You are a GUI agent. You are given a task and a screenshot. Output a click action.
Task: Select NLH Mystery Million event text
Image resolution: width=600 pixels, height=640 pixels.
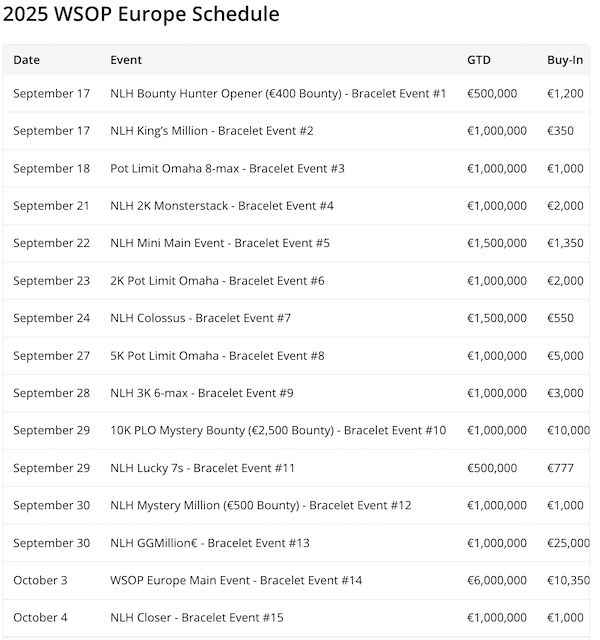(261, 506)
